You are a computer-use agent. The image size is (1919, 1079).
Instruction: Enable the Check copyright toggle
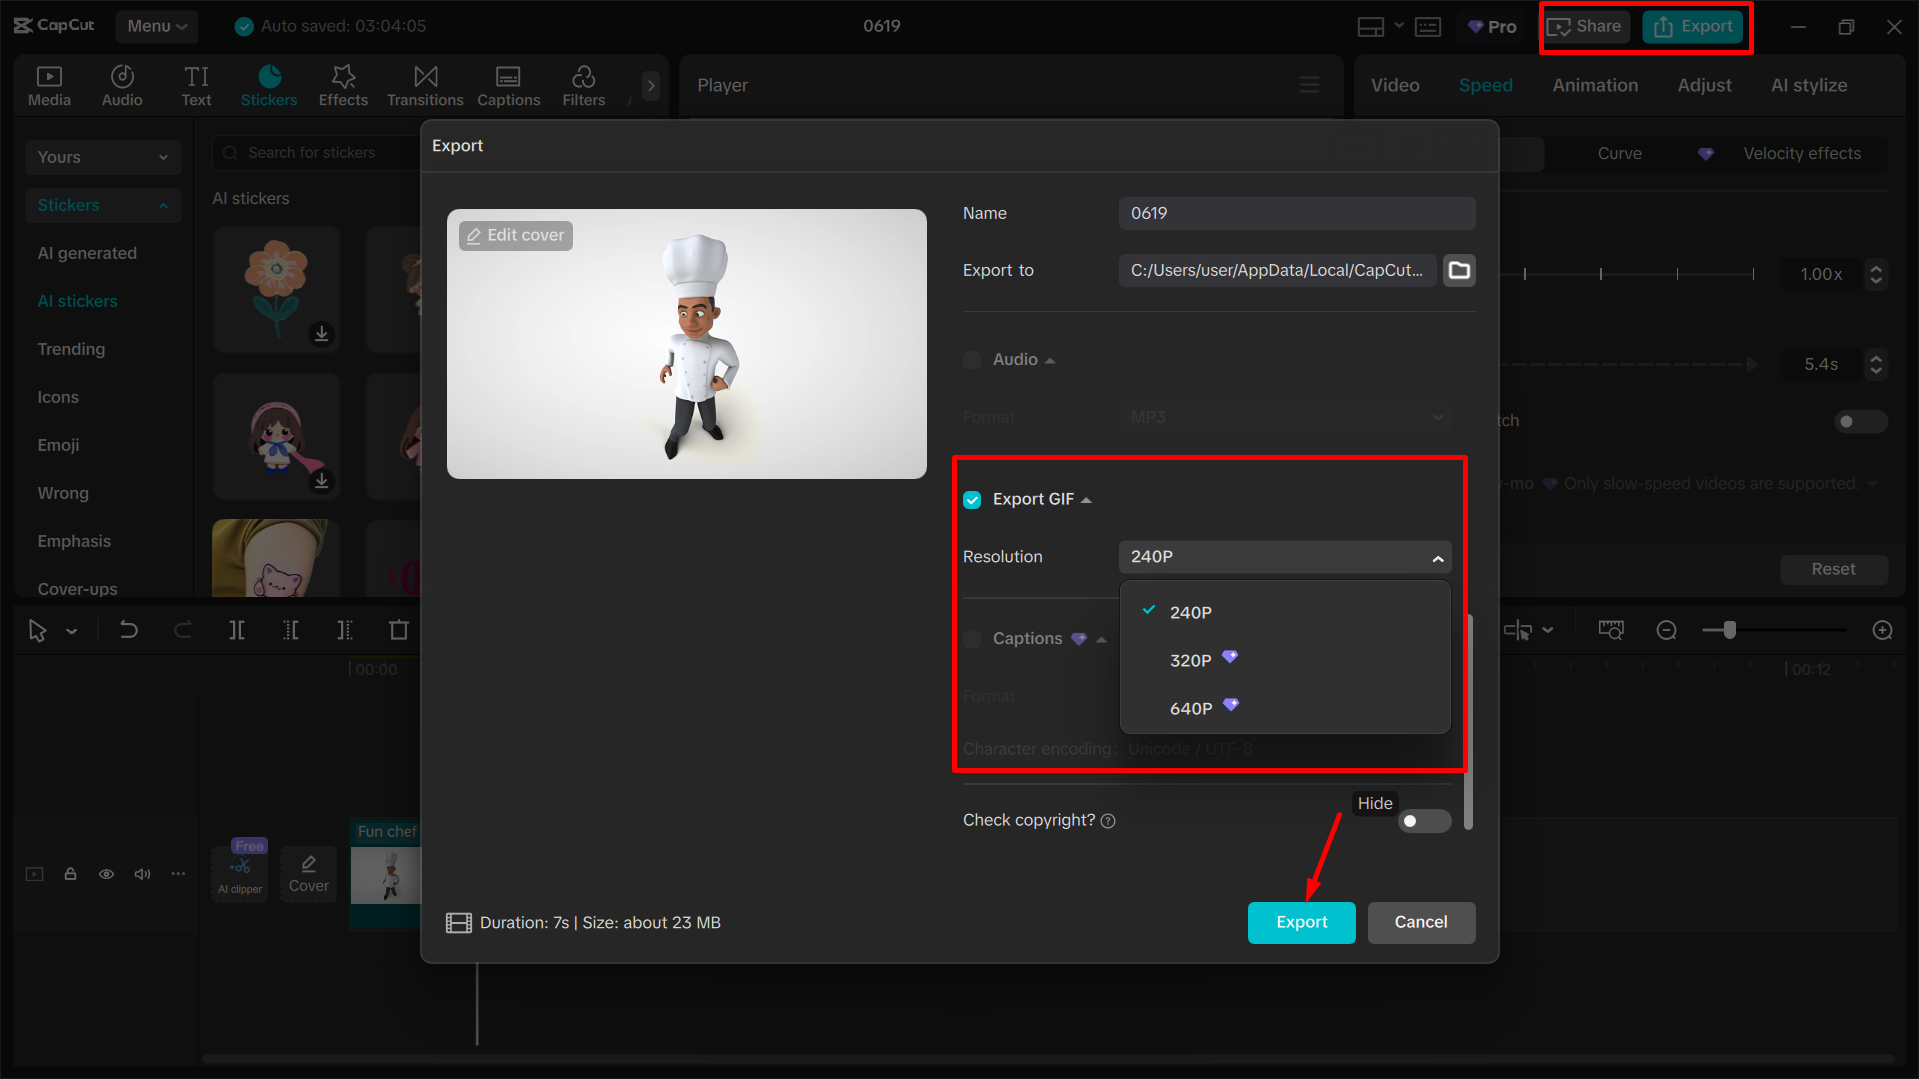click(x=1424, y=820)
